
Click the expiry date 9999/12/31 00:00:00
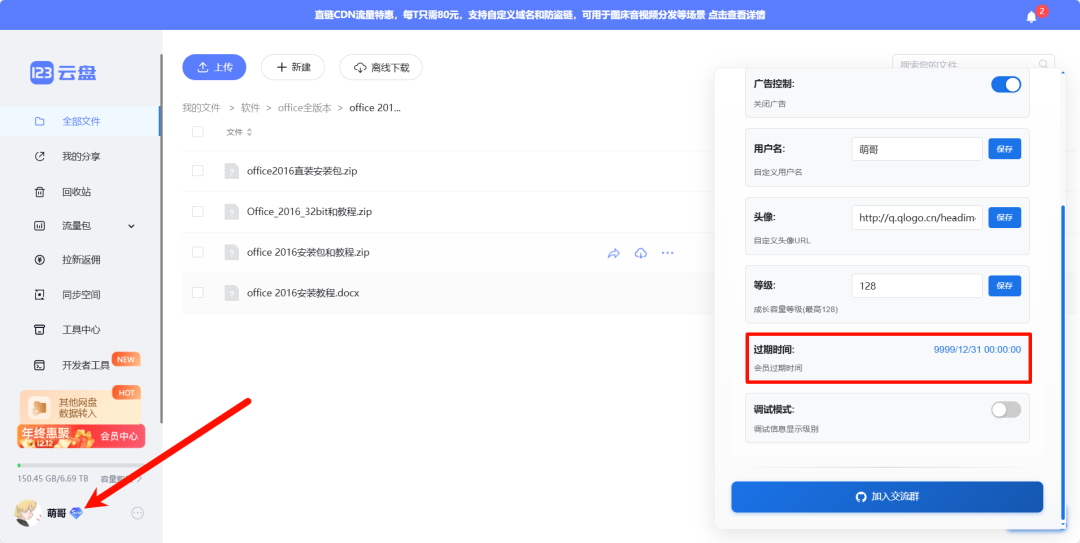pos(977,349)
